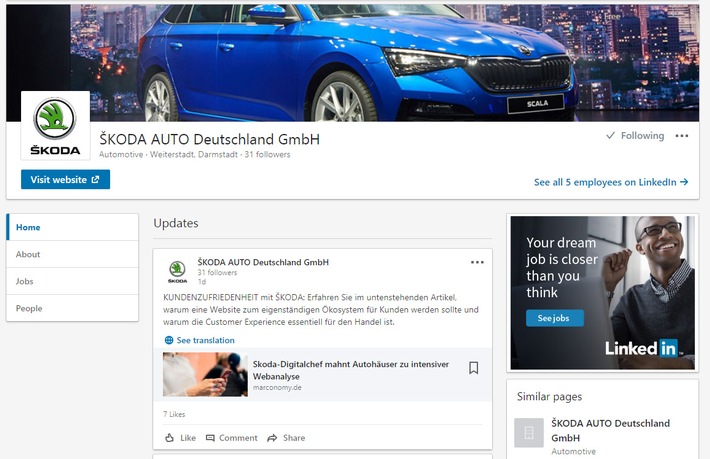Click See jobs button in the ad

555,318
